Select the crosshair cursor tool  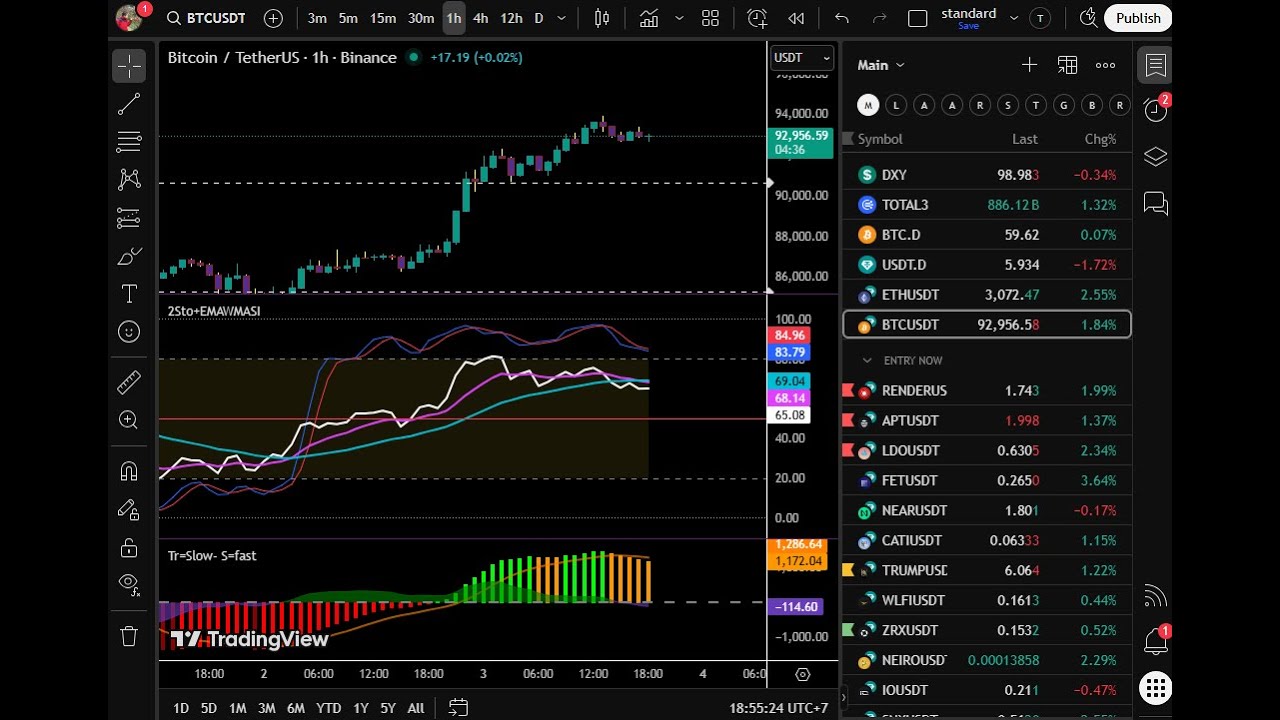129,66
